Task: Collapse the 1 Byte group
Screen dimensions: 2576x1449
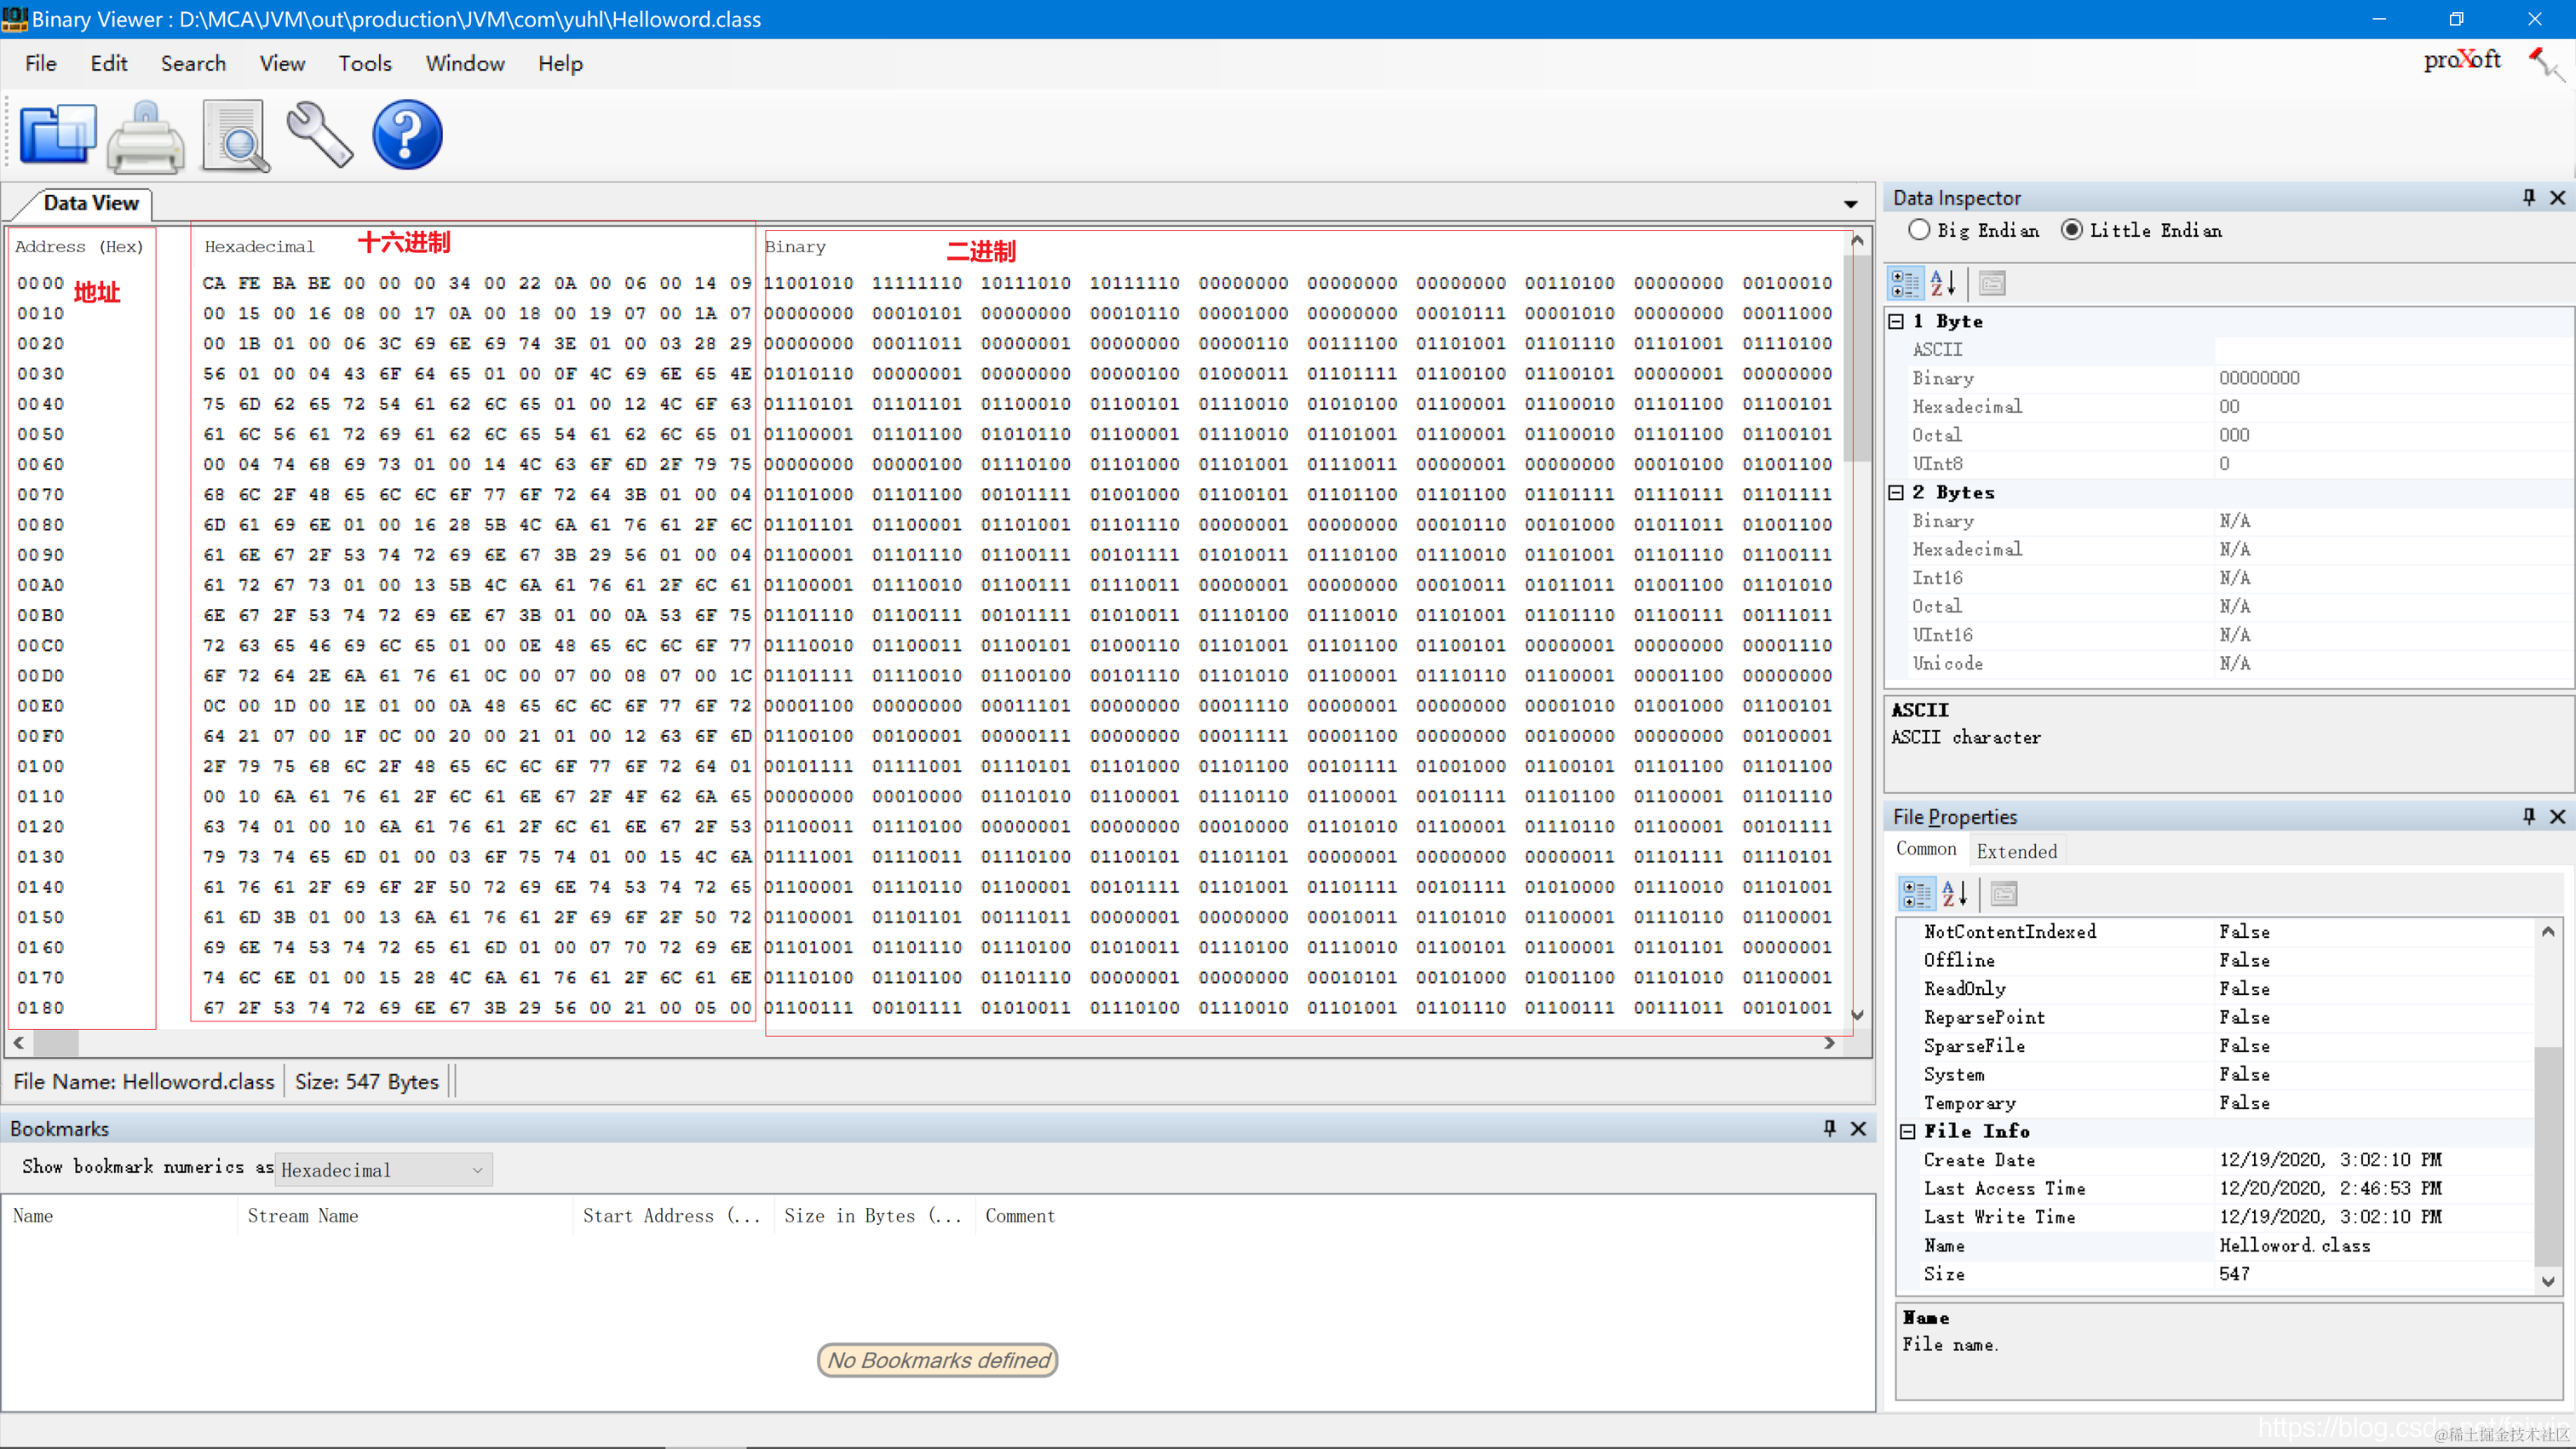Action: (x=1896, y=321)
